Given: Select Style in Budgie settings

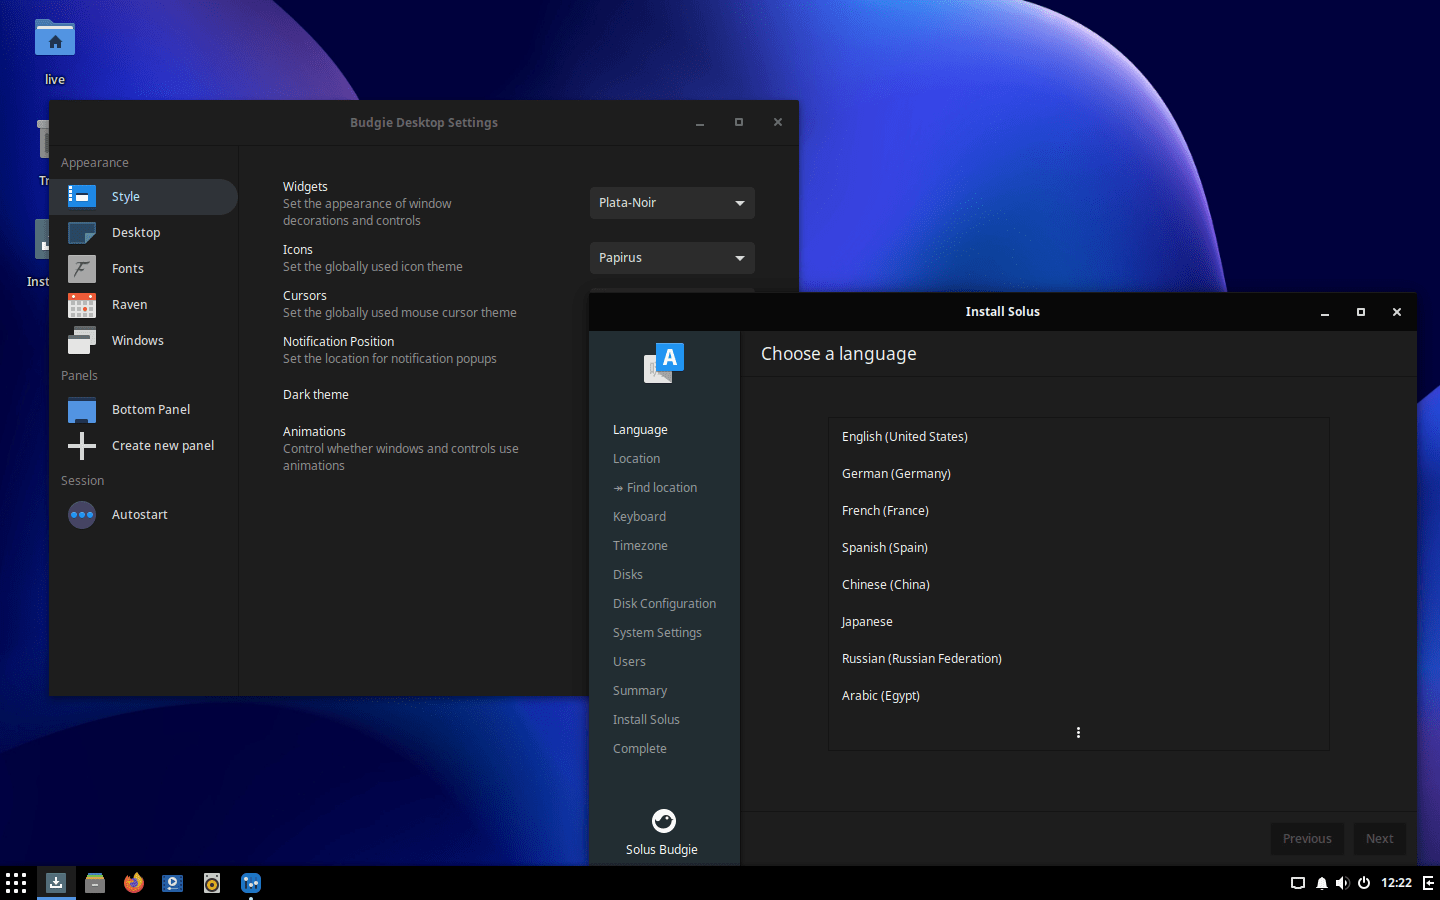Looking at the screenshot, I should (x=144, y=197).
